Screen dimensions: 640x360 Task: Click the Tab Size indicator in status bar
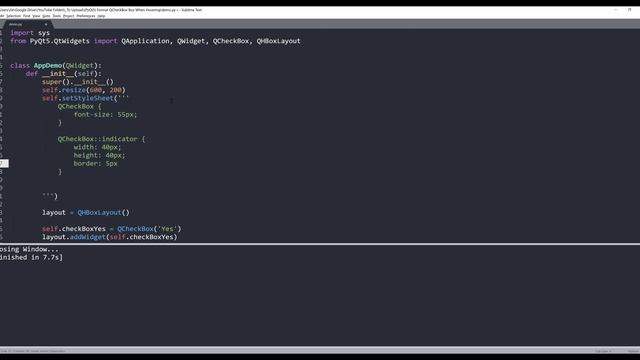603,351
